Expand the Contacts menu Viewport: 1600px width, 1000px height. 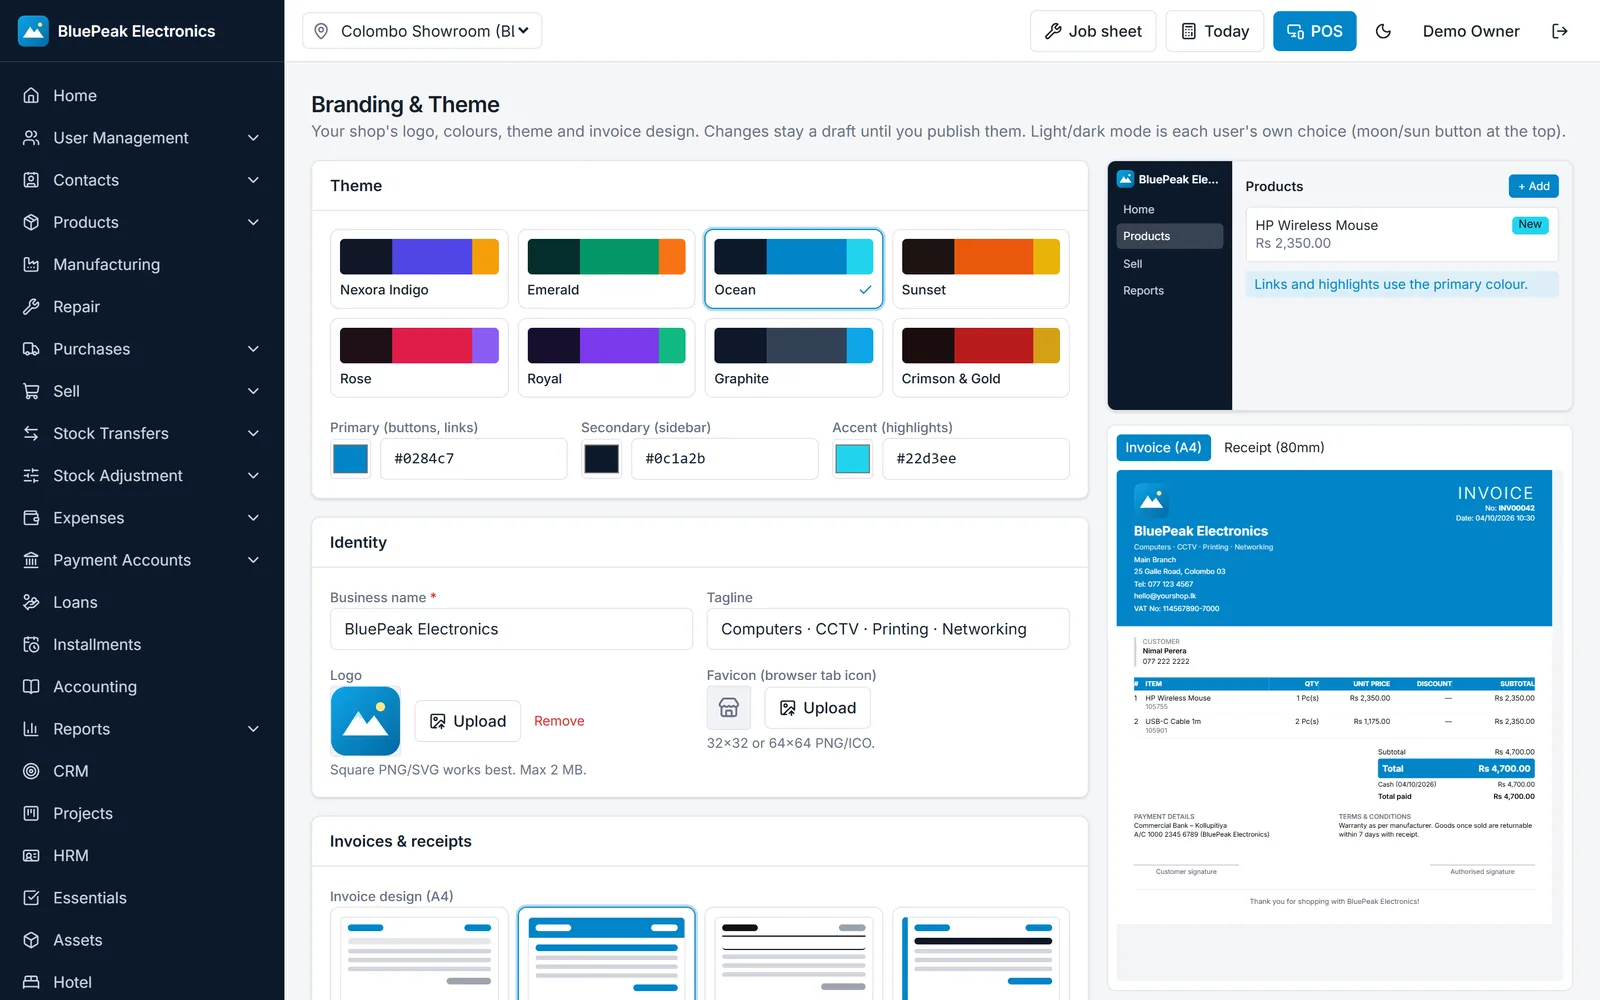pyautogui.click(x=142, y=180)
